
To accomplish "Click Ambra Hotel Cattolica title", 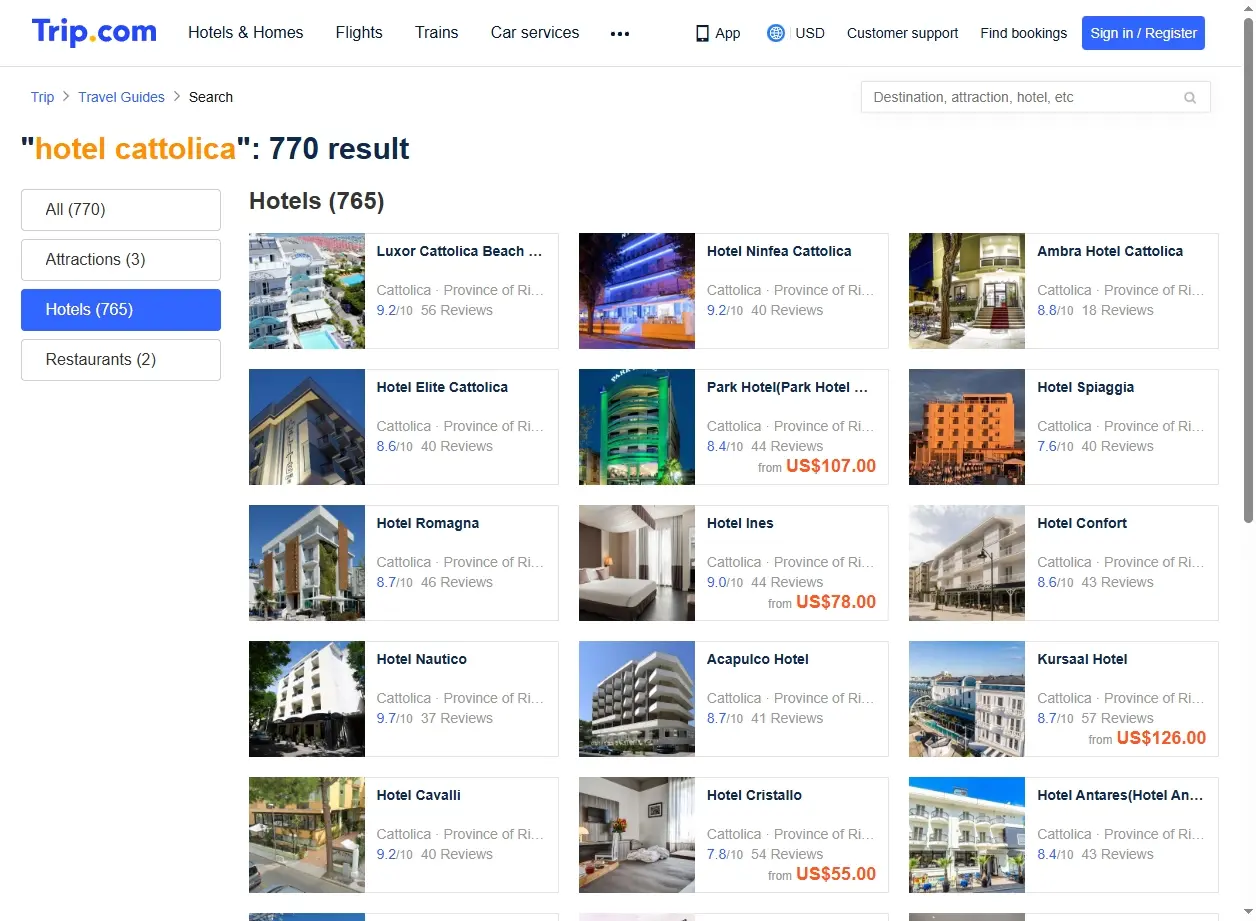I will [1110, 252].
